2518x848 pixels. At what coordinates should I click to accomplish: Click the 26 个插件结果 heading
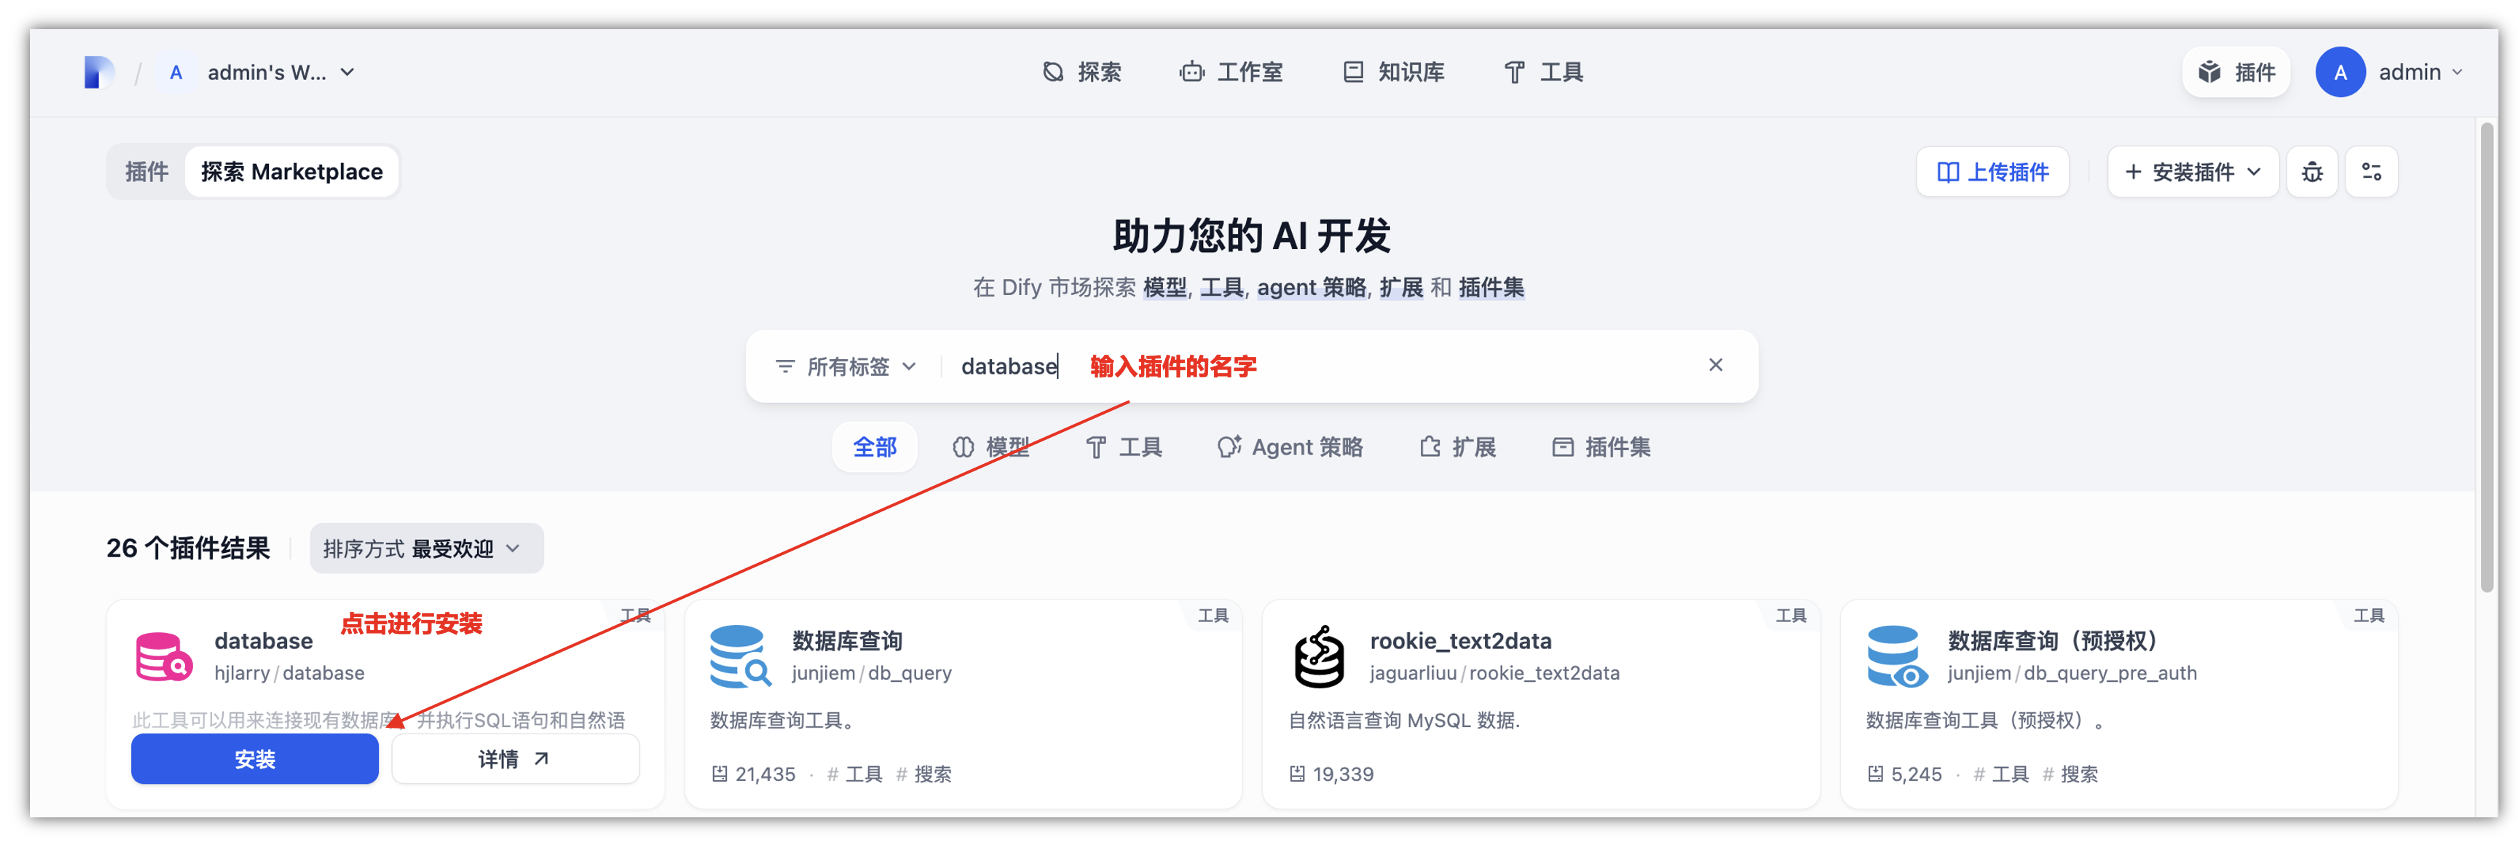point(188,548)
